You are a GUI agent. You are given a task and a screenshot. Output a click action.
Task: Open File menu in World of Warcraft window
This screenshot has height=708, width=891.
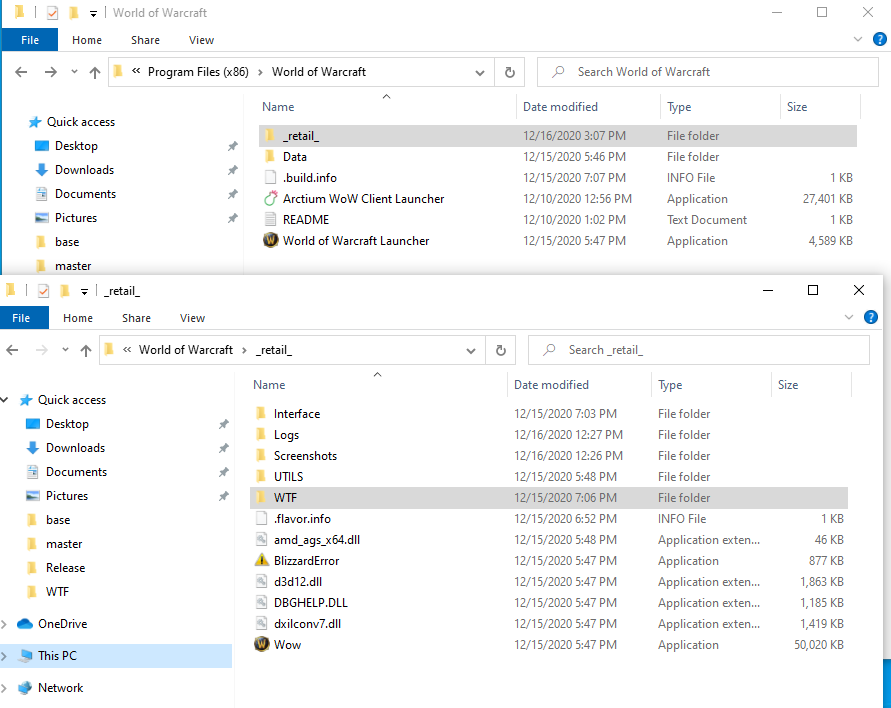(30, 40)
